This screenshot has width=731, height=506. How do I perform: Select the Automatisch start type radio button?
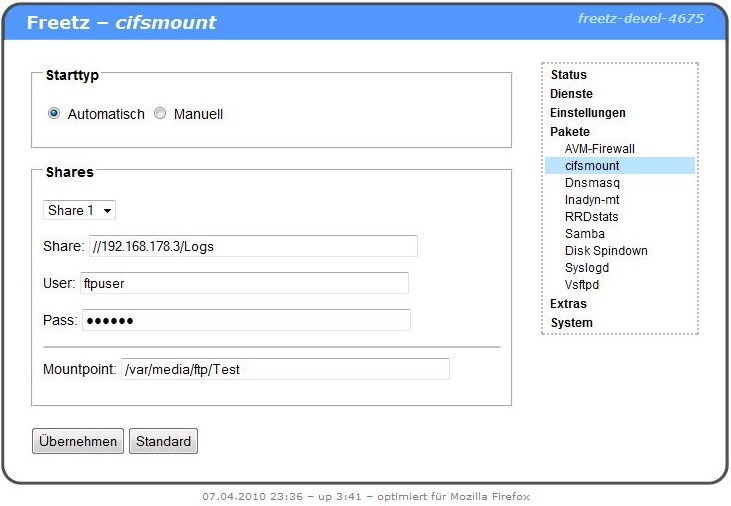click(54, 114)
